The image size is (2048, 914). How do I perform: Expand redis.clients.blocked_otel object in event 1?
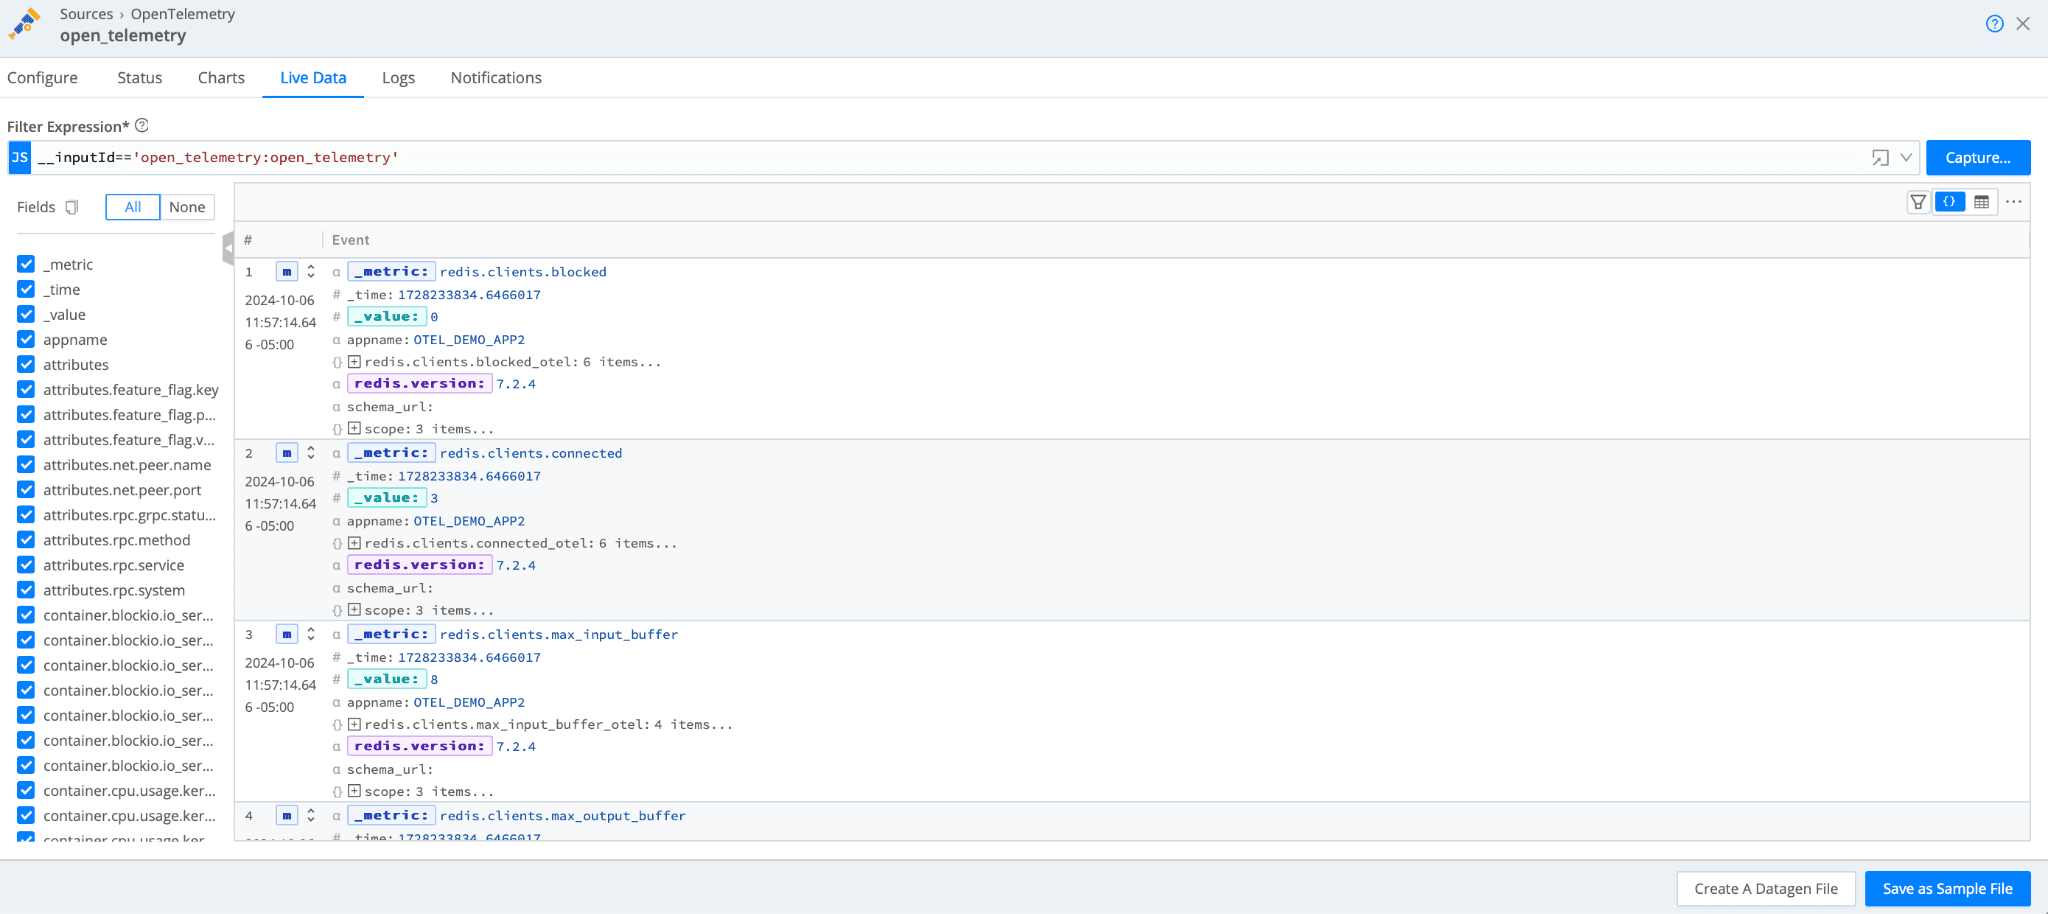click(354, 362)
